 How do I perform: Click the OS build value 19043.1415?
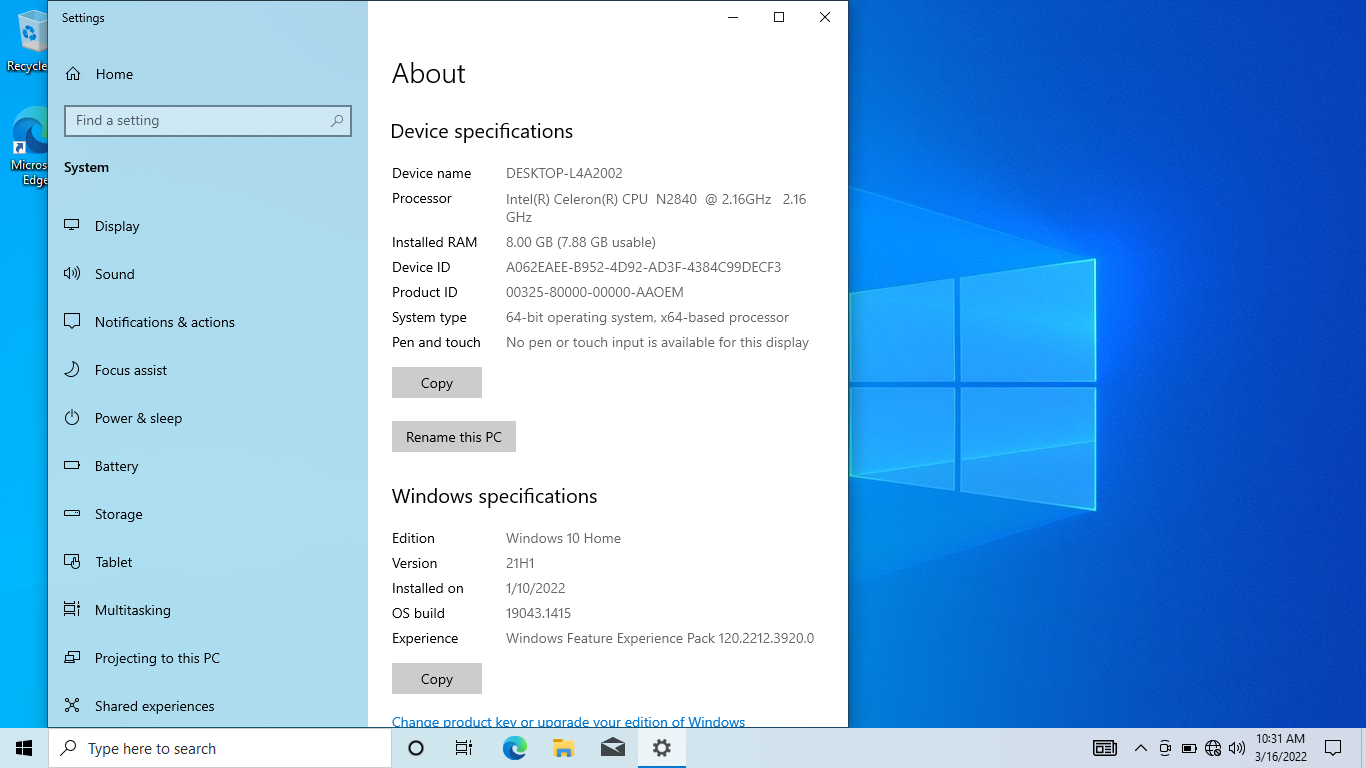pyautogui.click(x=538, y=613)
